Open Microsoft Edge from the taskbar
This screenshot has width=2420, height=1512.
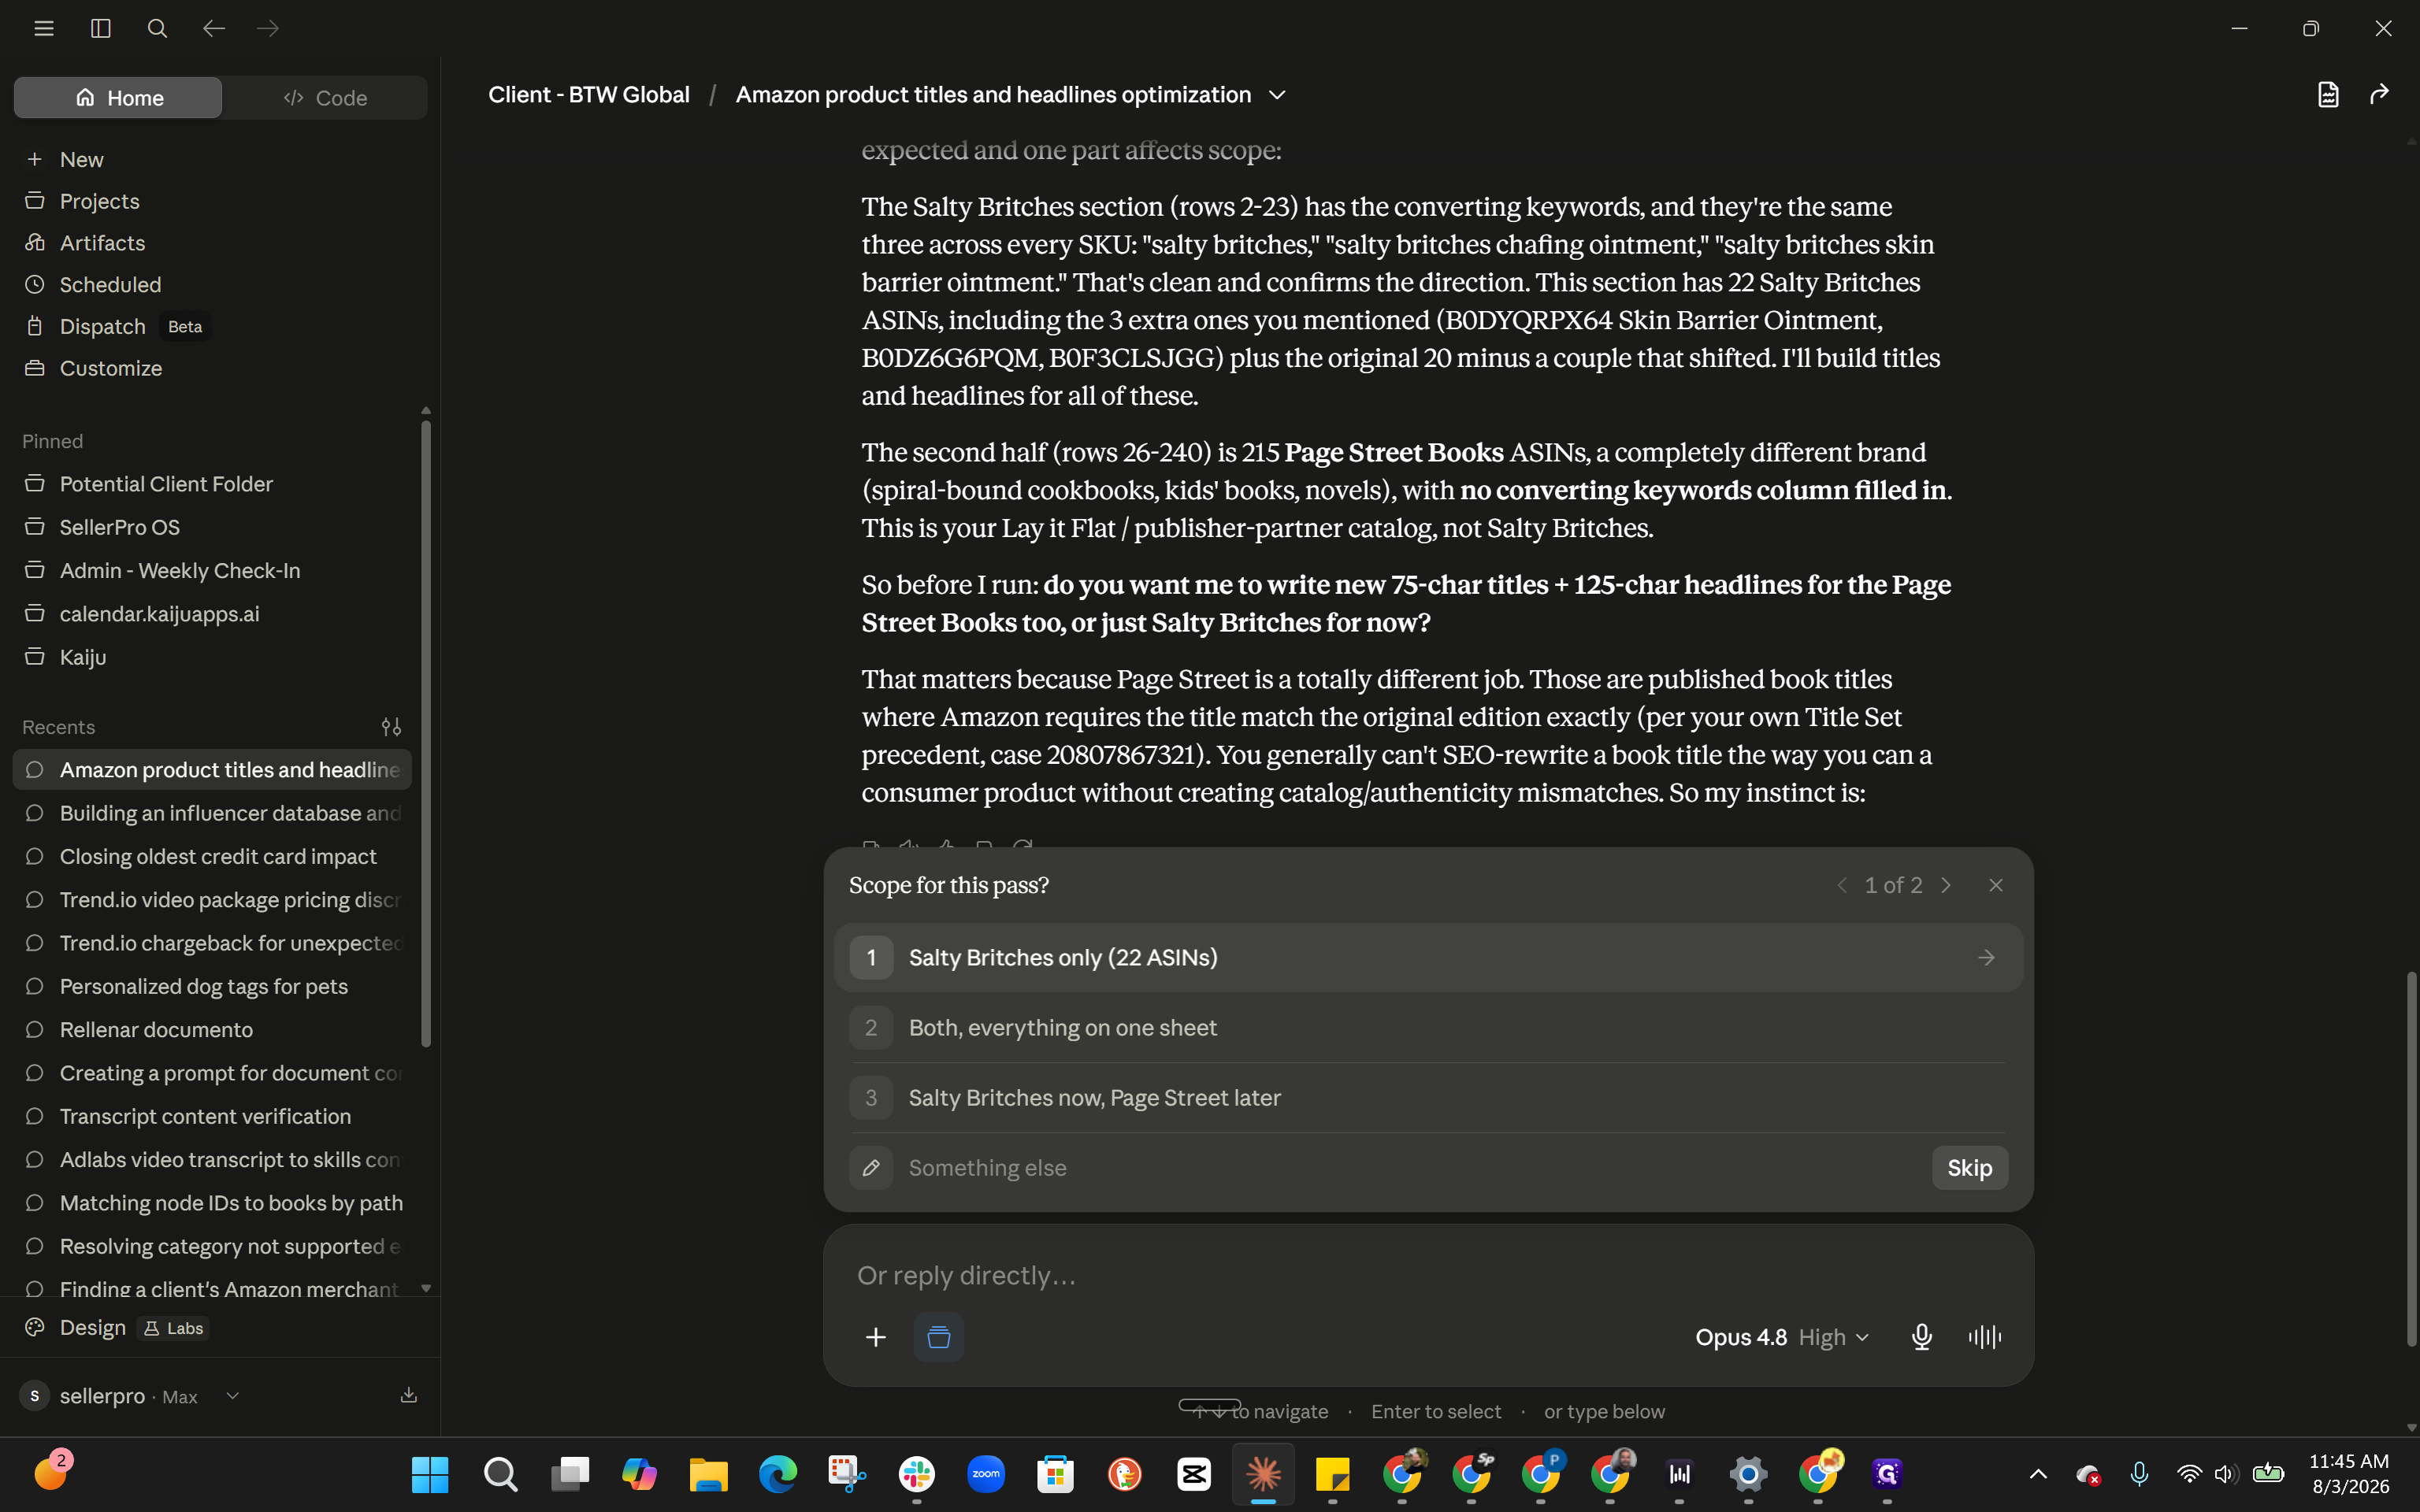[x=777, y=1474]
